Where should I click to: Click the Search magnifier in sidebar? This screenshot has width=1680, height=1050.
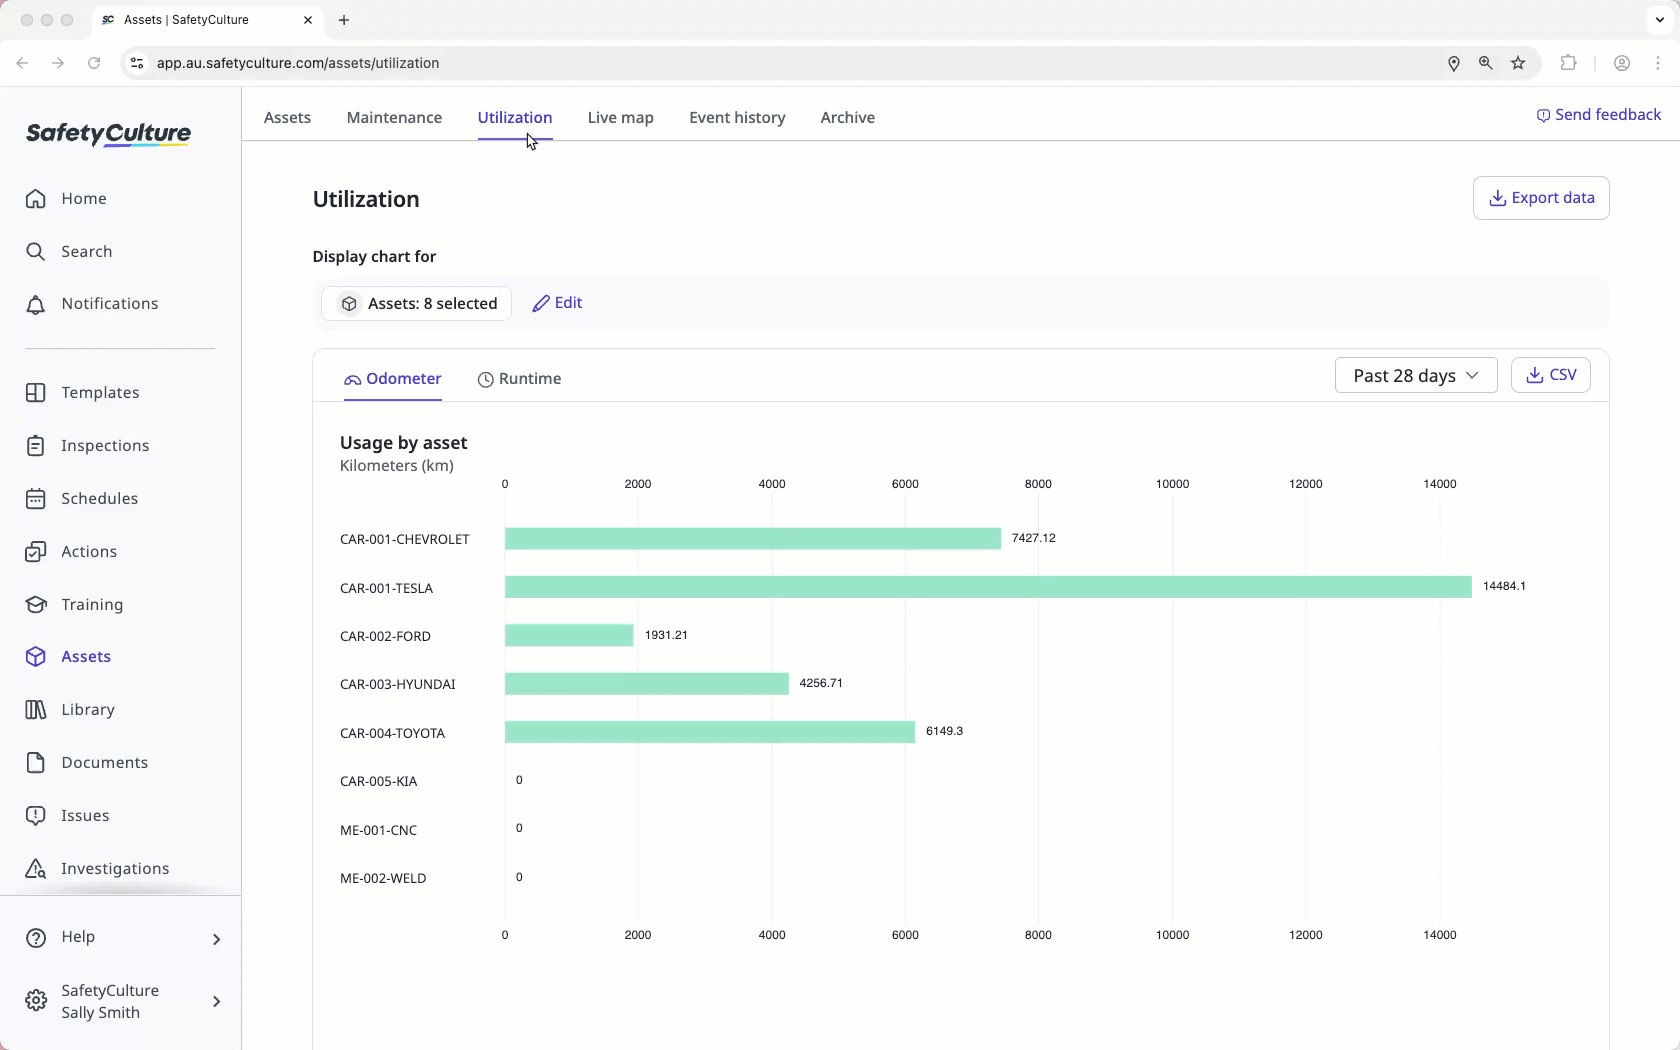(x=36, y=251)
